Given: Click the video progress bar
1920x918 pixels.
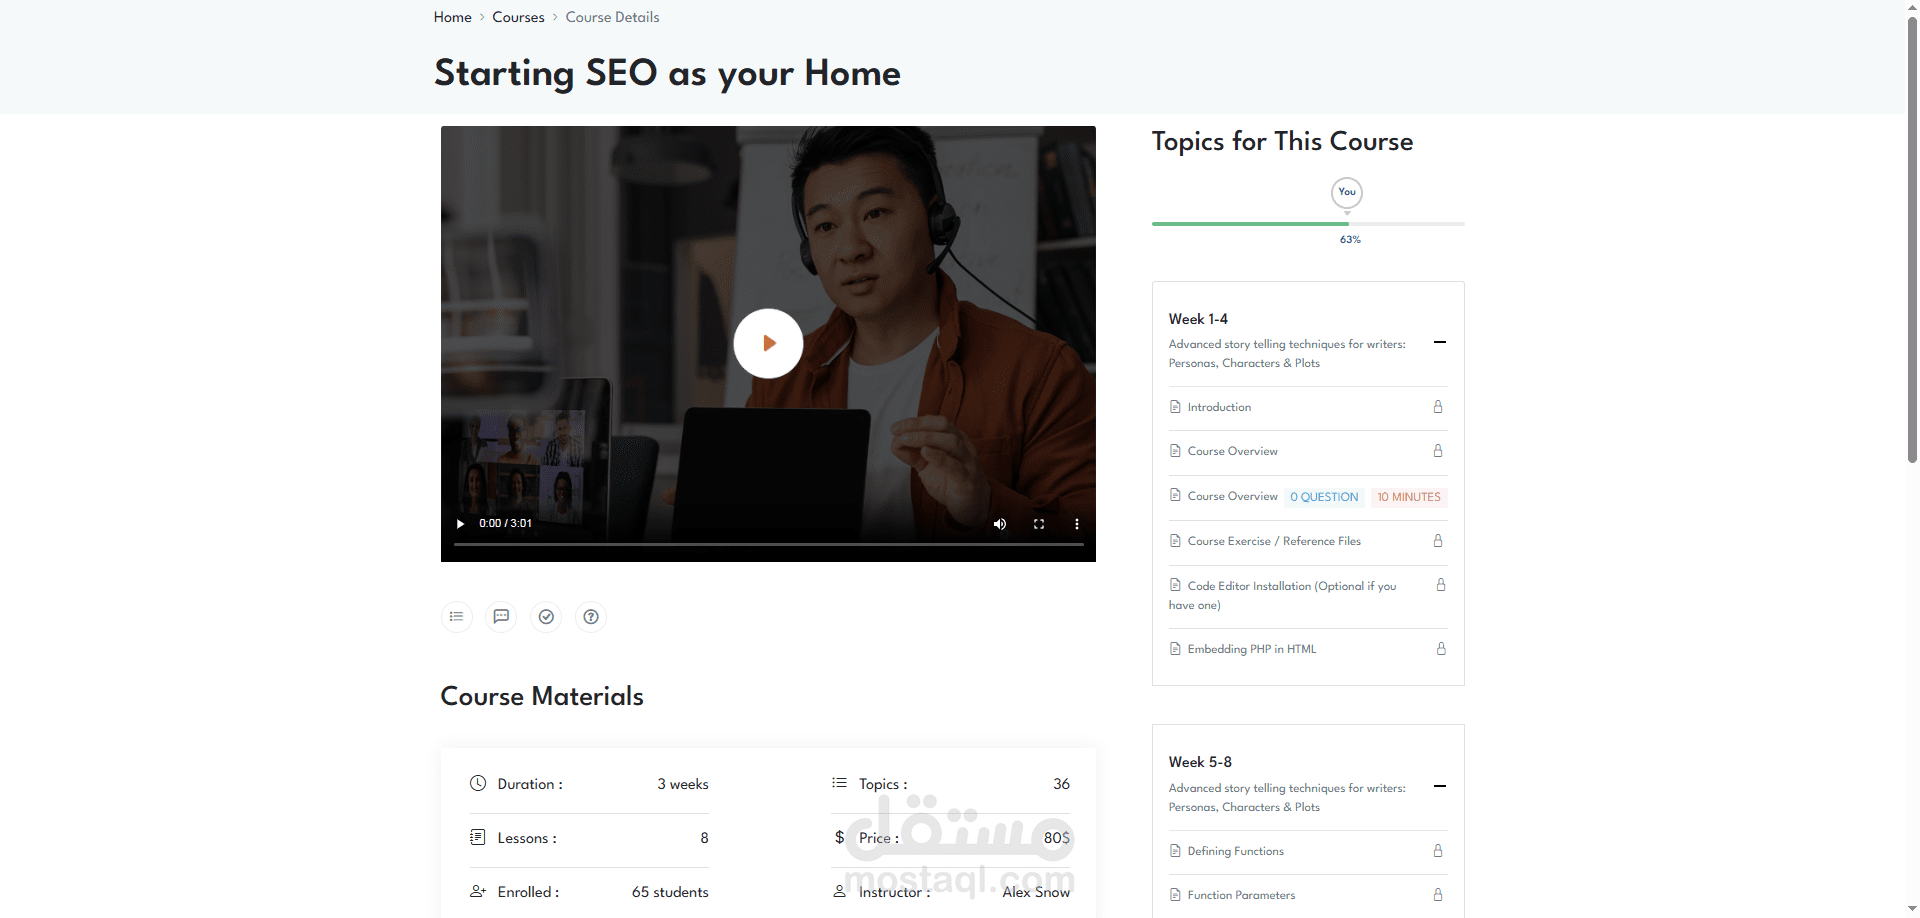Looking at the screenshot, I should click(768, 545).
